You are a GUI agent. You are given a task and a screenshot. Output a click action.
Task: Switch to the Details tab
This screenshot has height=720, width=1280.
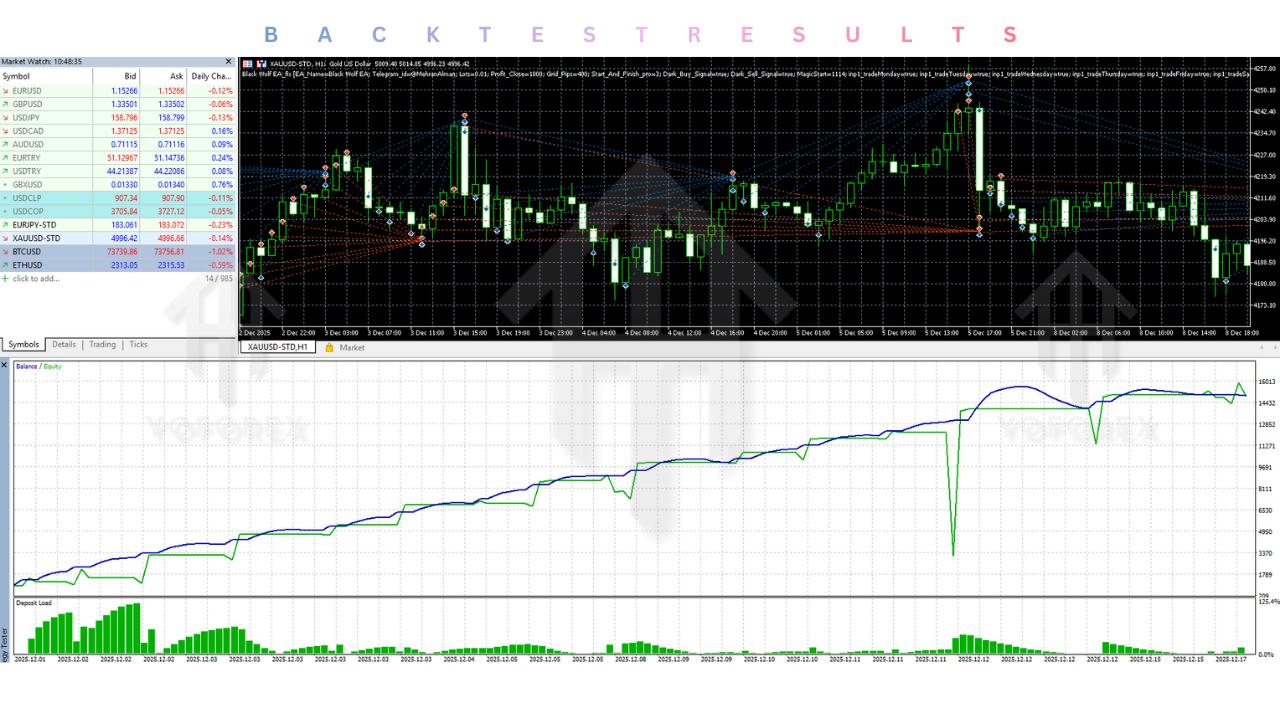tap(64, 345)
